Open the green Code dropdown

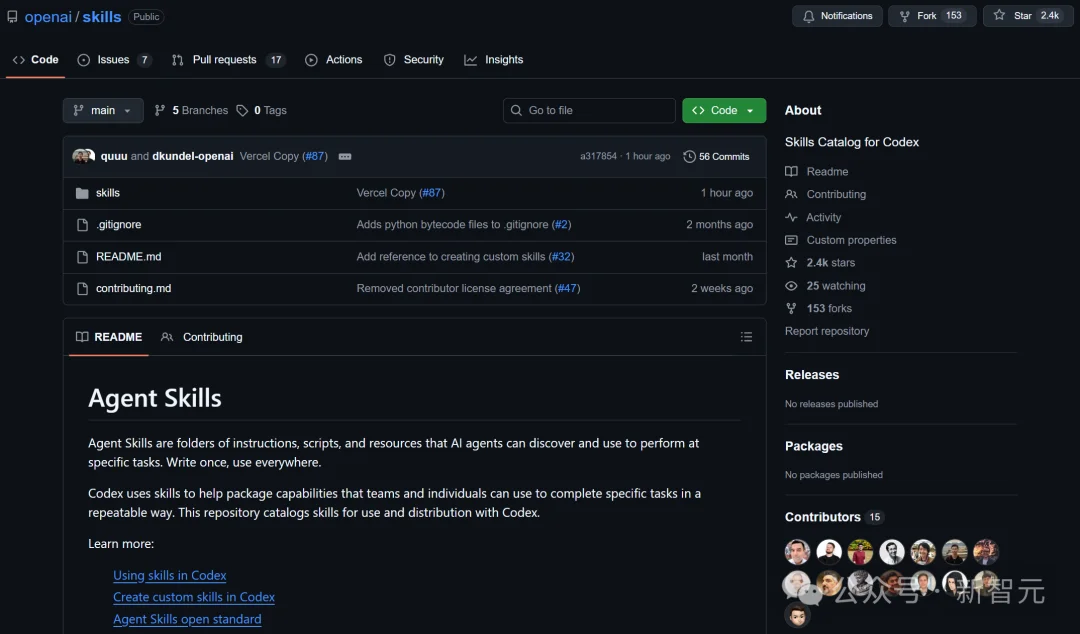click(723, 110)
